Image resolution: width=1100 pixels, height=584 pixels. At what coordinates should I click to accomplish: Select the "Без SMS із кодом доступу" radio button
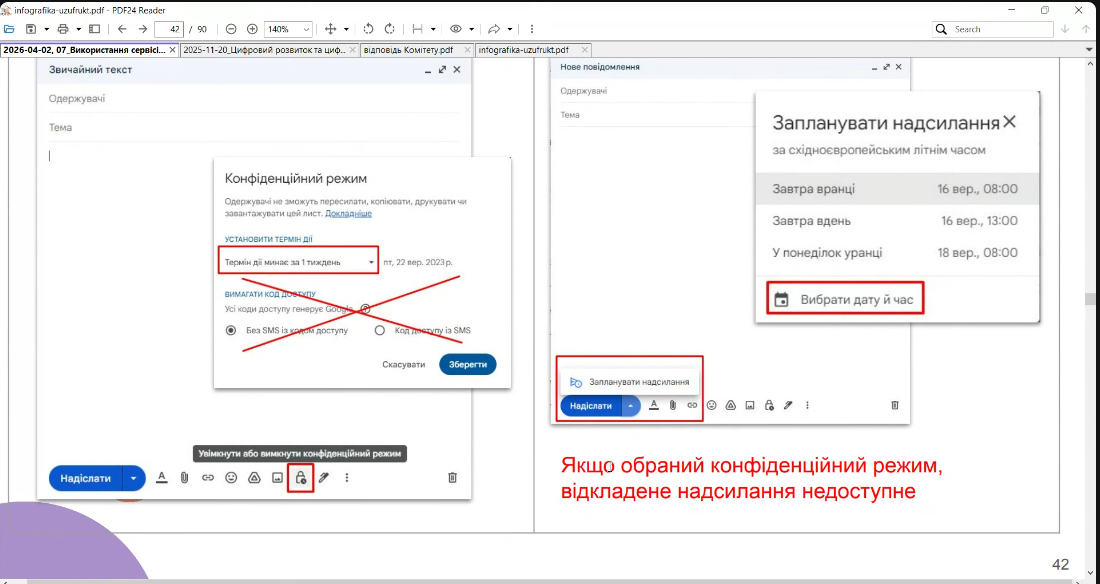coord(231,330)
